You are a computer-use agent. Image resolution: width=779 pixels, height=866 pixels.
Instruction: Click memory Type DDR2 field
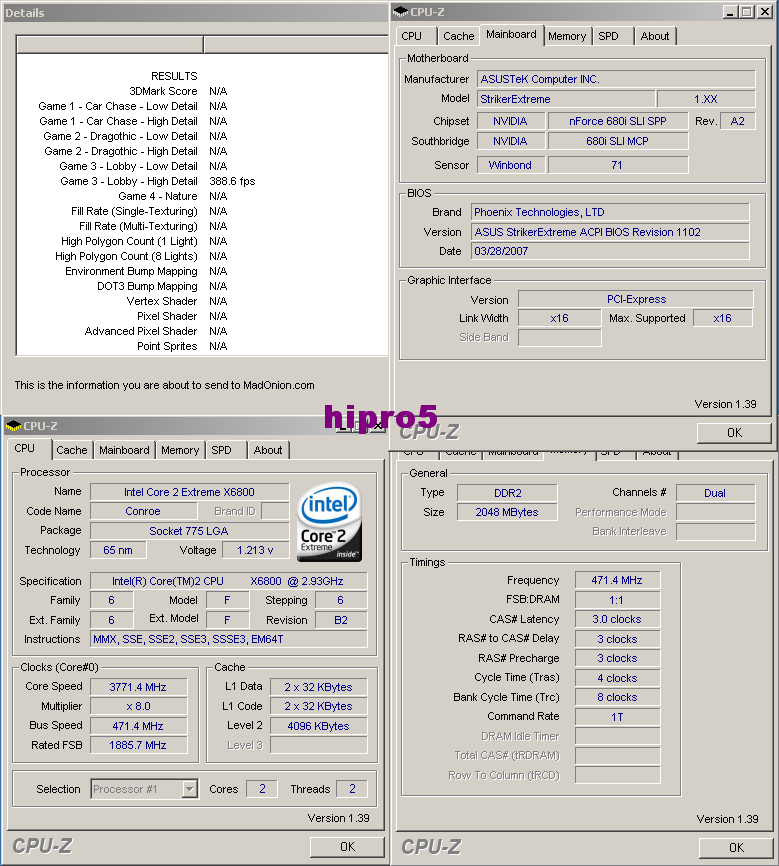pos(507,493)
